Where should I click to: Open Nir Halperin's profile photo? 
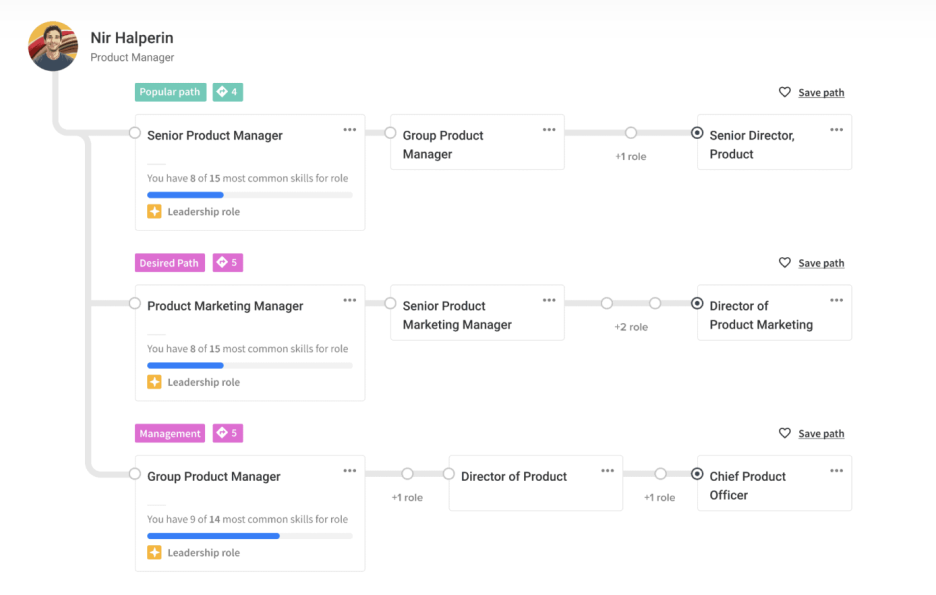pos(53,46)
